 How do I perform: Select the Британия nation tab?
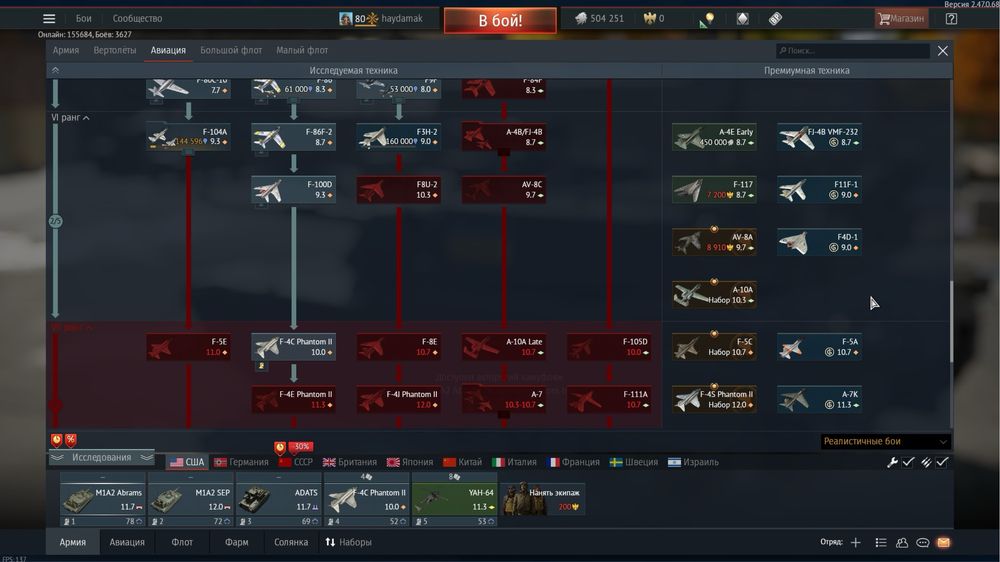click(349, 462)
